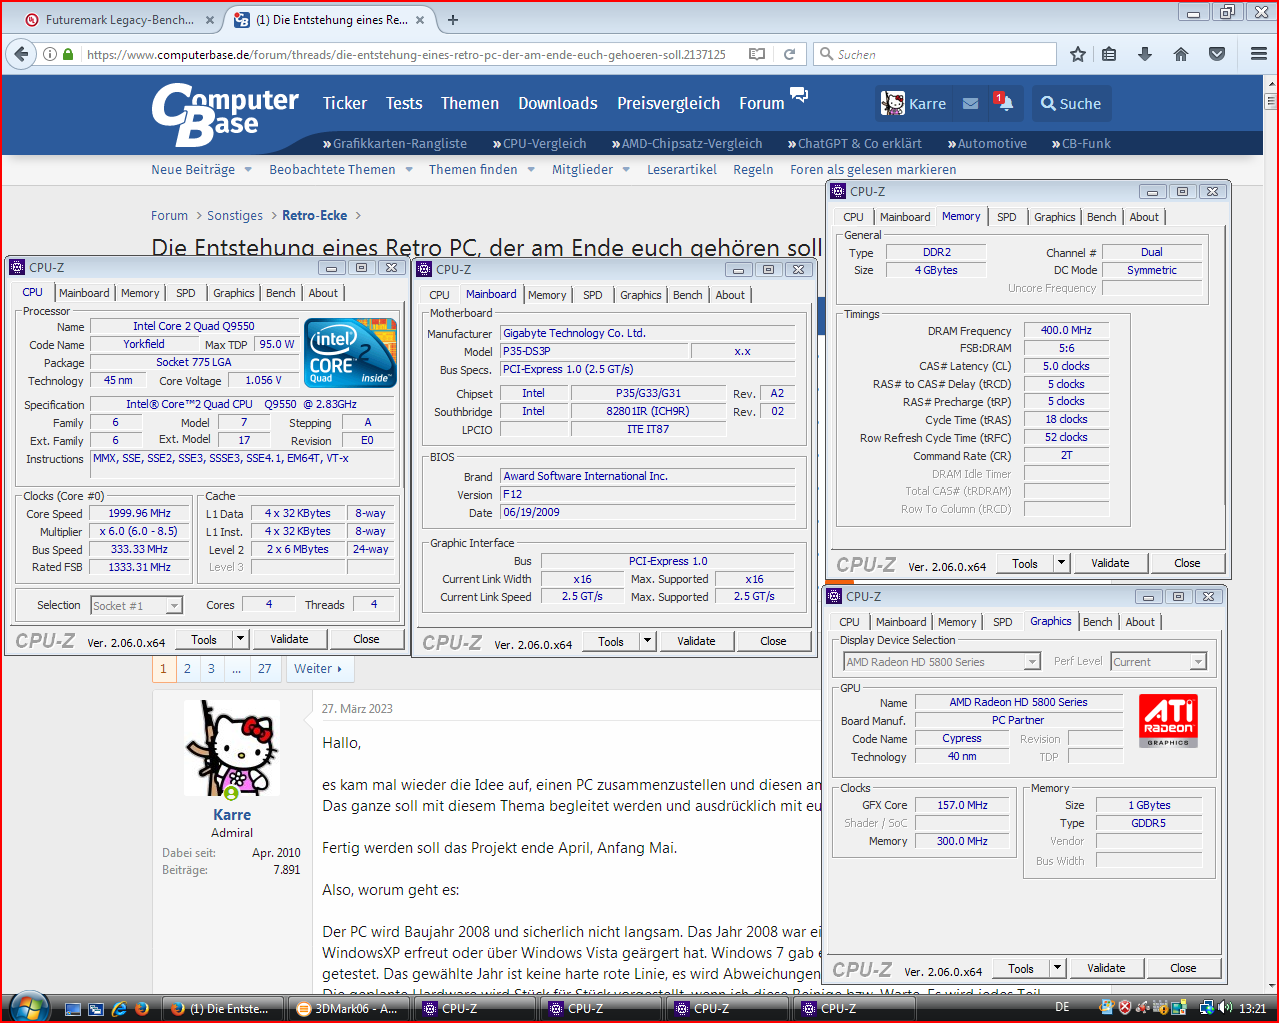Screen dimensions: 1279x1023
Task: Open the volume speaker tray icon
Action: (x=1225, y=1008)
